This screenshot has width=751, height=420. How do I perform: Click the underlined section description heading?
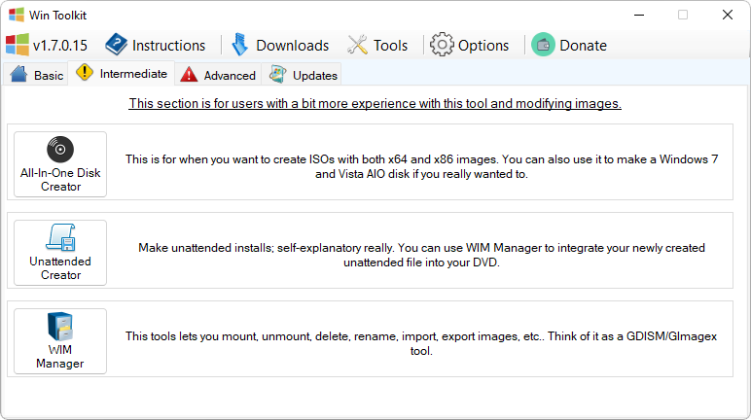pyautogui.click(x=375, y=103)
